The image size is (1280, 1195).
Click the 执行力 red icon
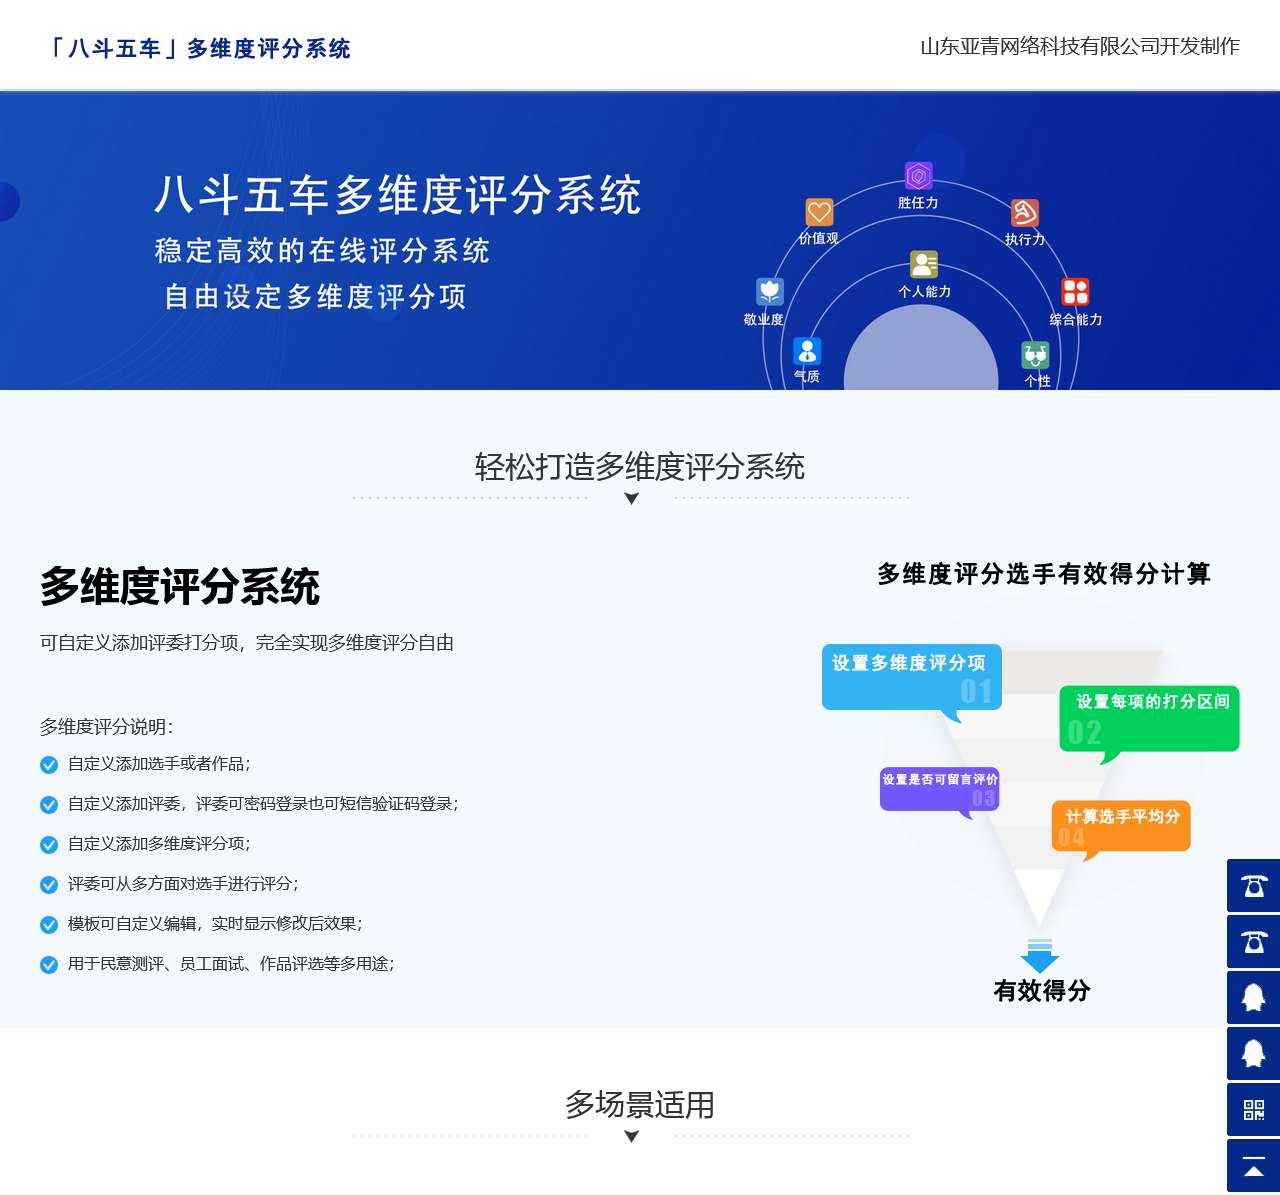[x=1025, y=213]
